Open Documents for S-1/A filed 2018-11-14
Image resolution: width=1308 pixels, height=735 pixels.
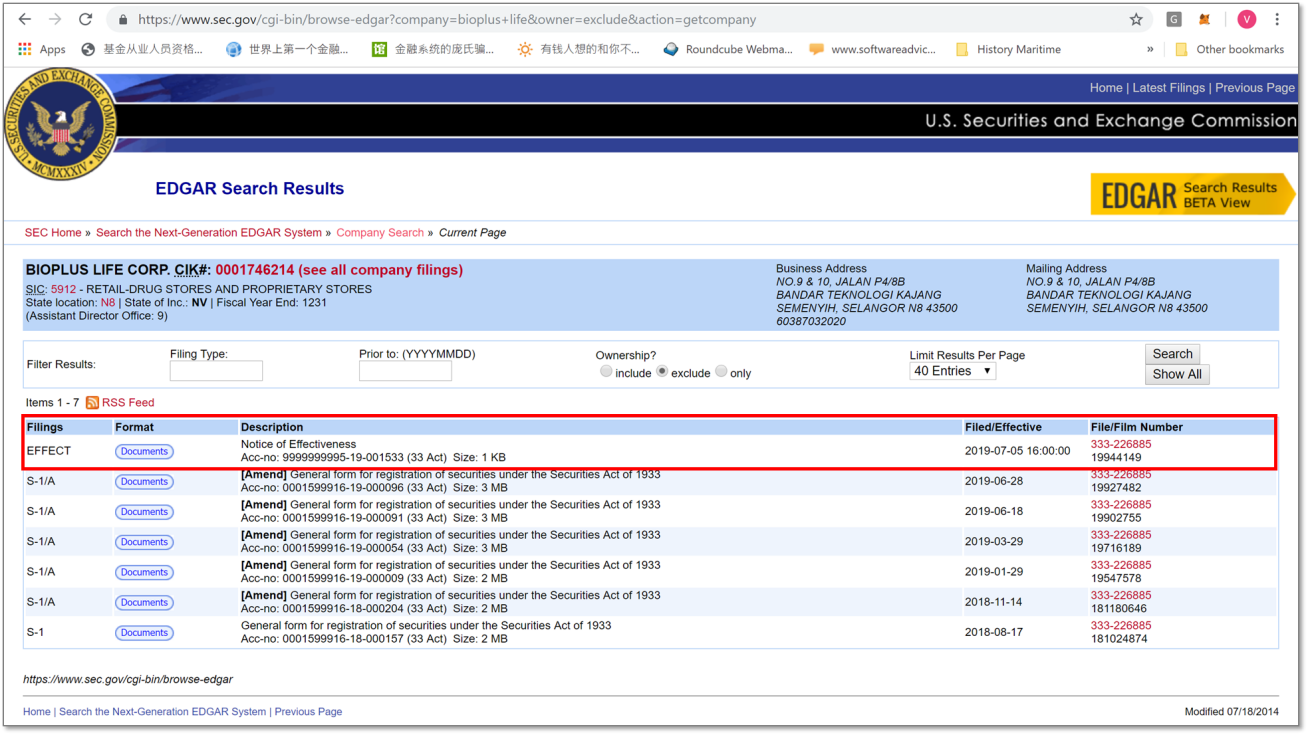(144, 602)
